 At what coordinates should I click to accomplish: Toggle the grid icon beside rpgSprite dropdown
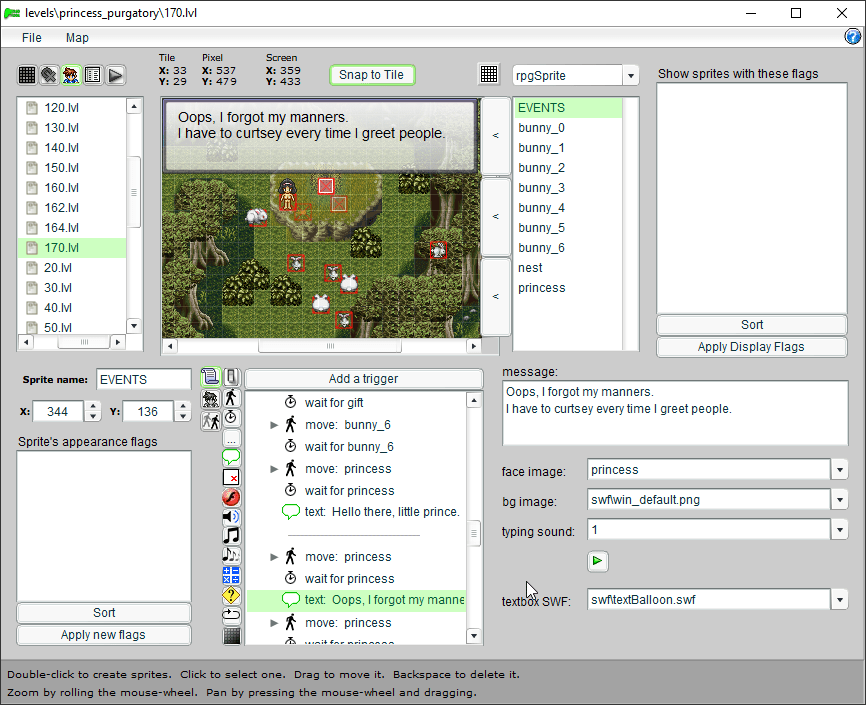(x=489, y=75)
